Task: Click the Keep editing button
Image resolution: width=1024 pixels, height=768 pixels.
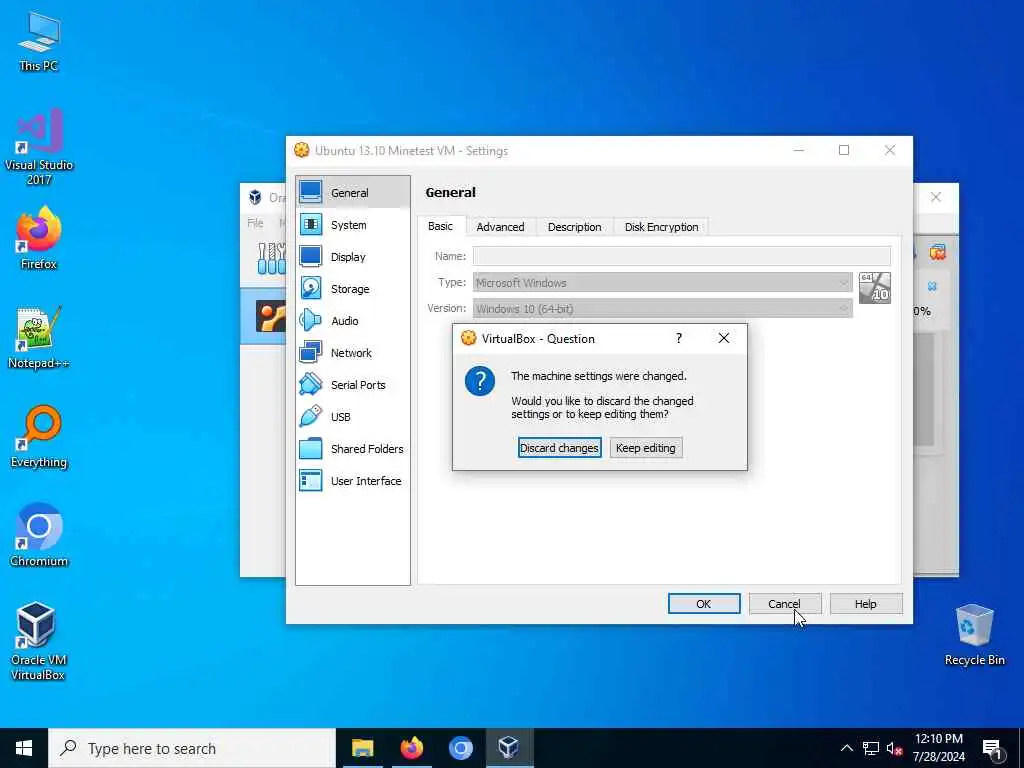Action: pyautogui.click(x=646, y=448)
